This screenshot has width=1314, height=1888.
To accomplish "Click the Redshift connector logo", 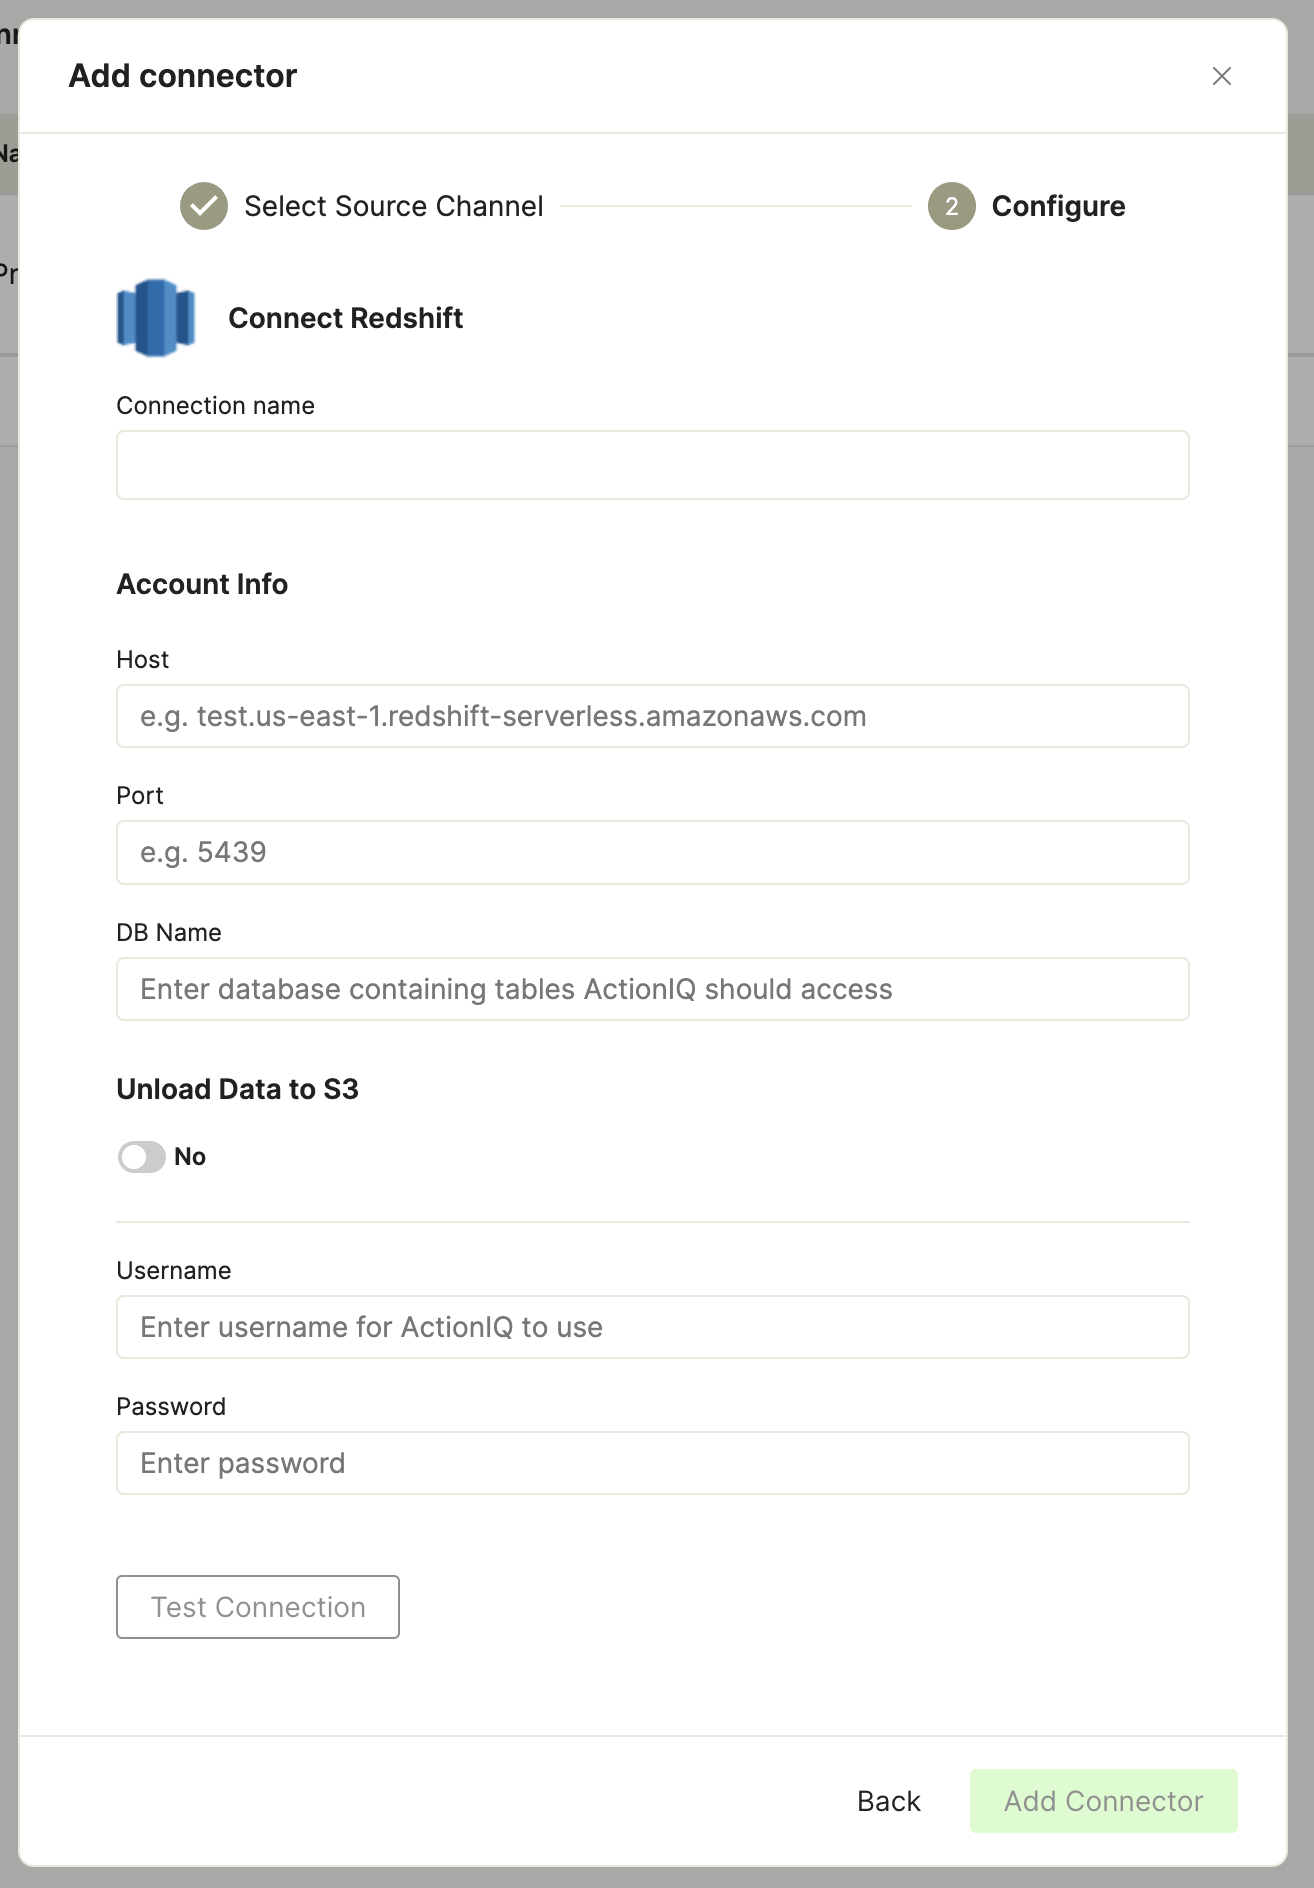I will pyautogui.click(x=156, y=317).
